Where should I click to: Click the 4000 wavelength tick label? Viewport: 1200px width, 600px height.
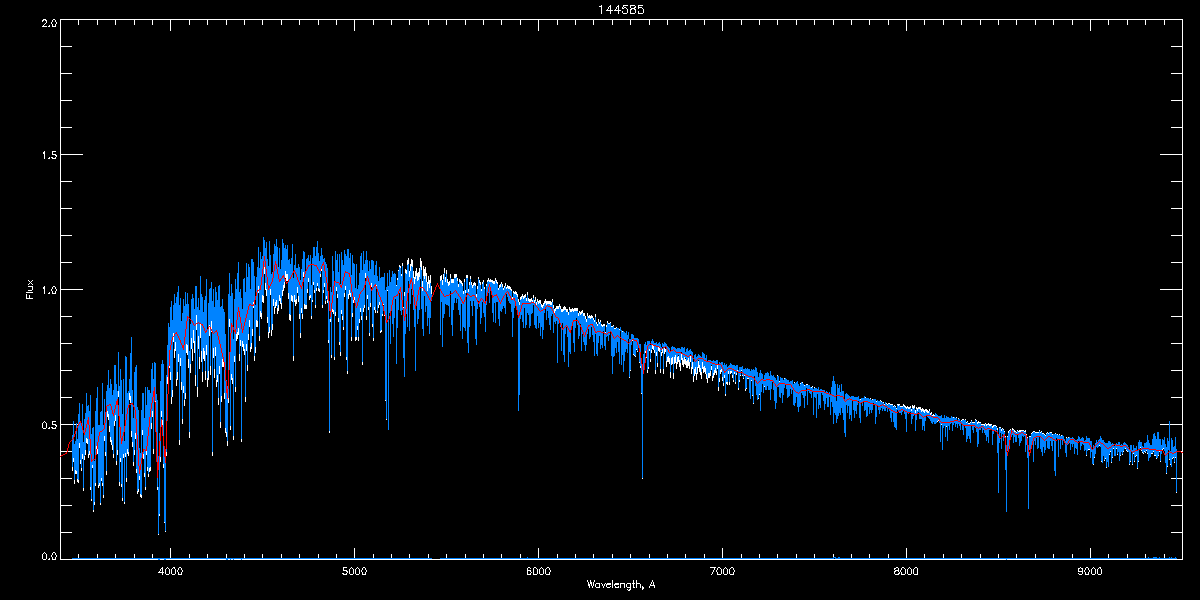(171, 572)
